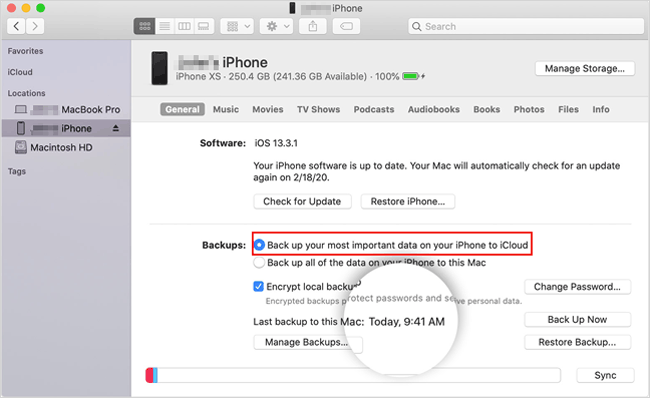The image size is (650, 401).
Task: Click the Sync button
Action: 605,376
